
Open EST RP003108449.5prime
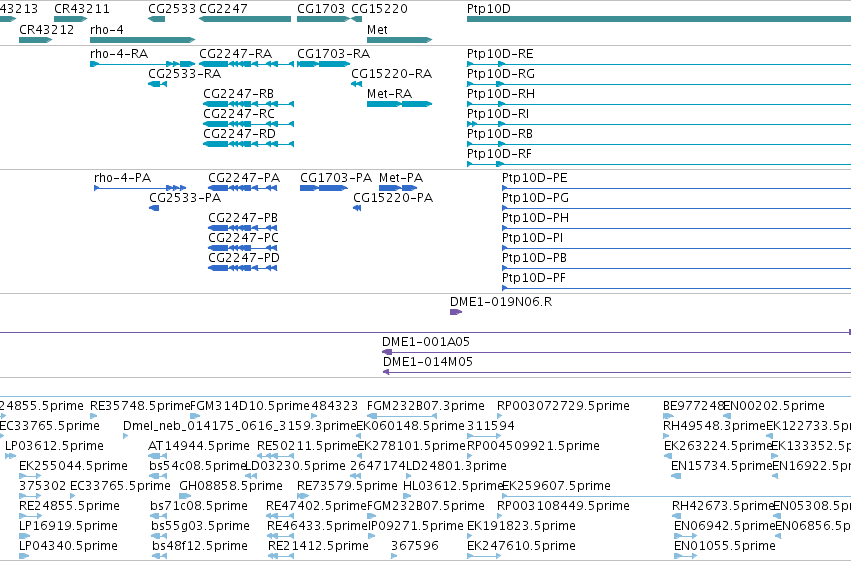(x=563, y=506)
